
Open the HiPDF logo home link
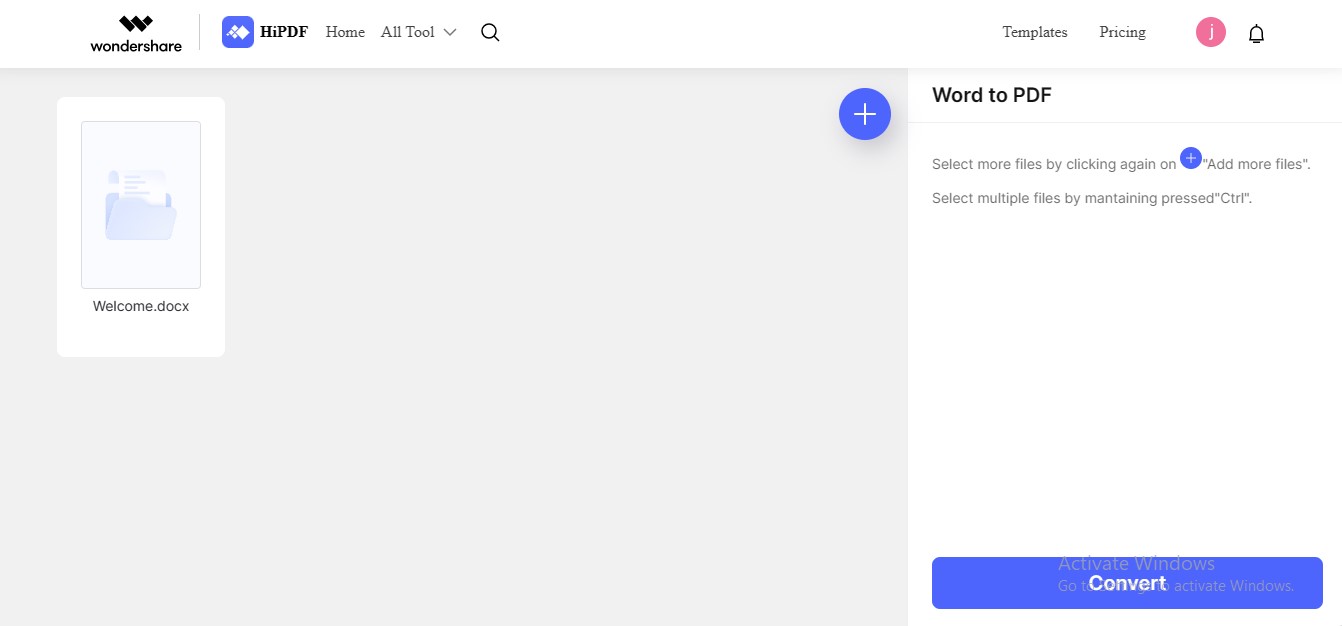tap(265, 32)
